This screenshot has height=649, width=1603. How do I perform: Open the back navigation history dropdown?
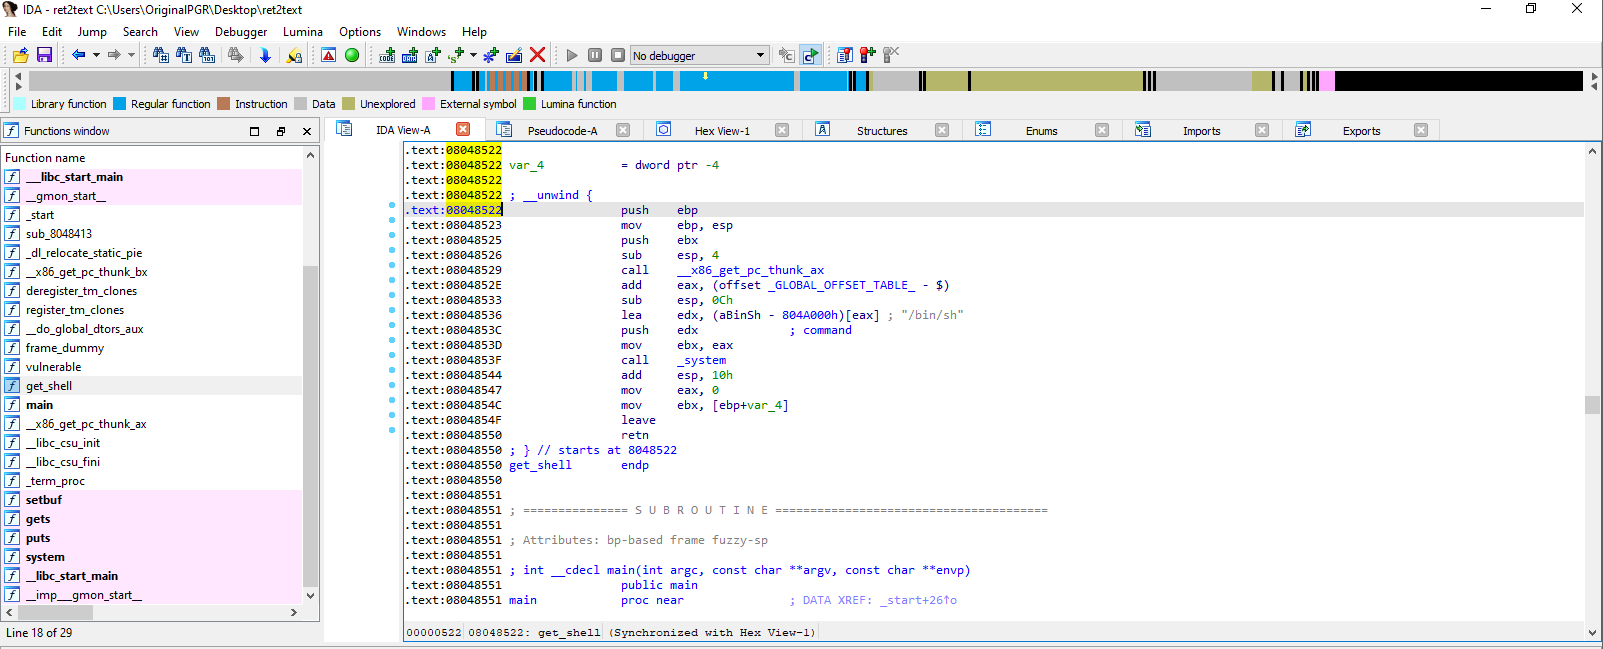96,55
